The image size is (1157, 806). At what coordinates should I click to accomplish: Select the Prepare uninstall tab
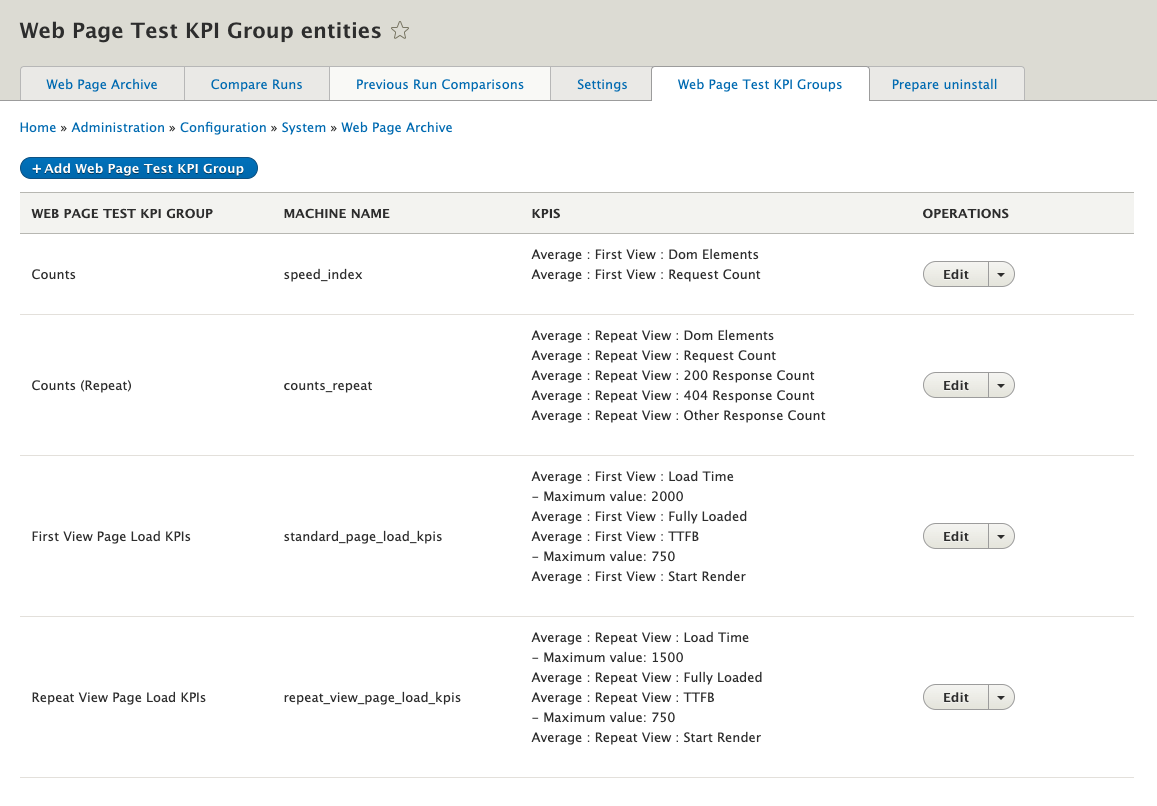946,84
